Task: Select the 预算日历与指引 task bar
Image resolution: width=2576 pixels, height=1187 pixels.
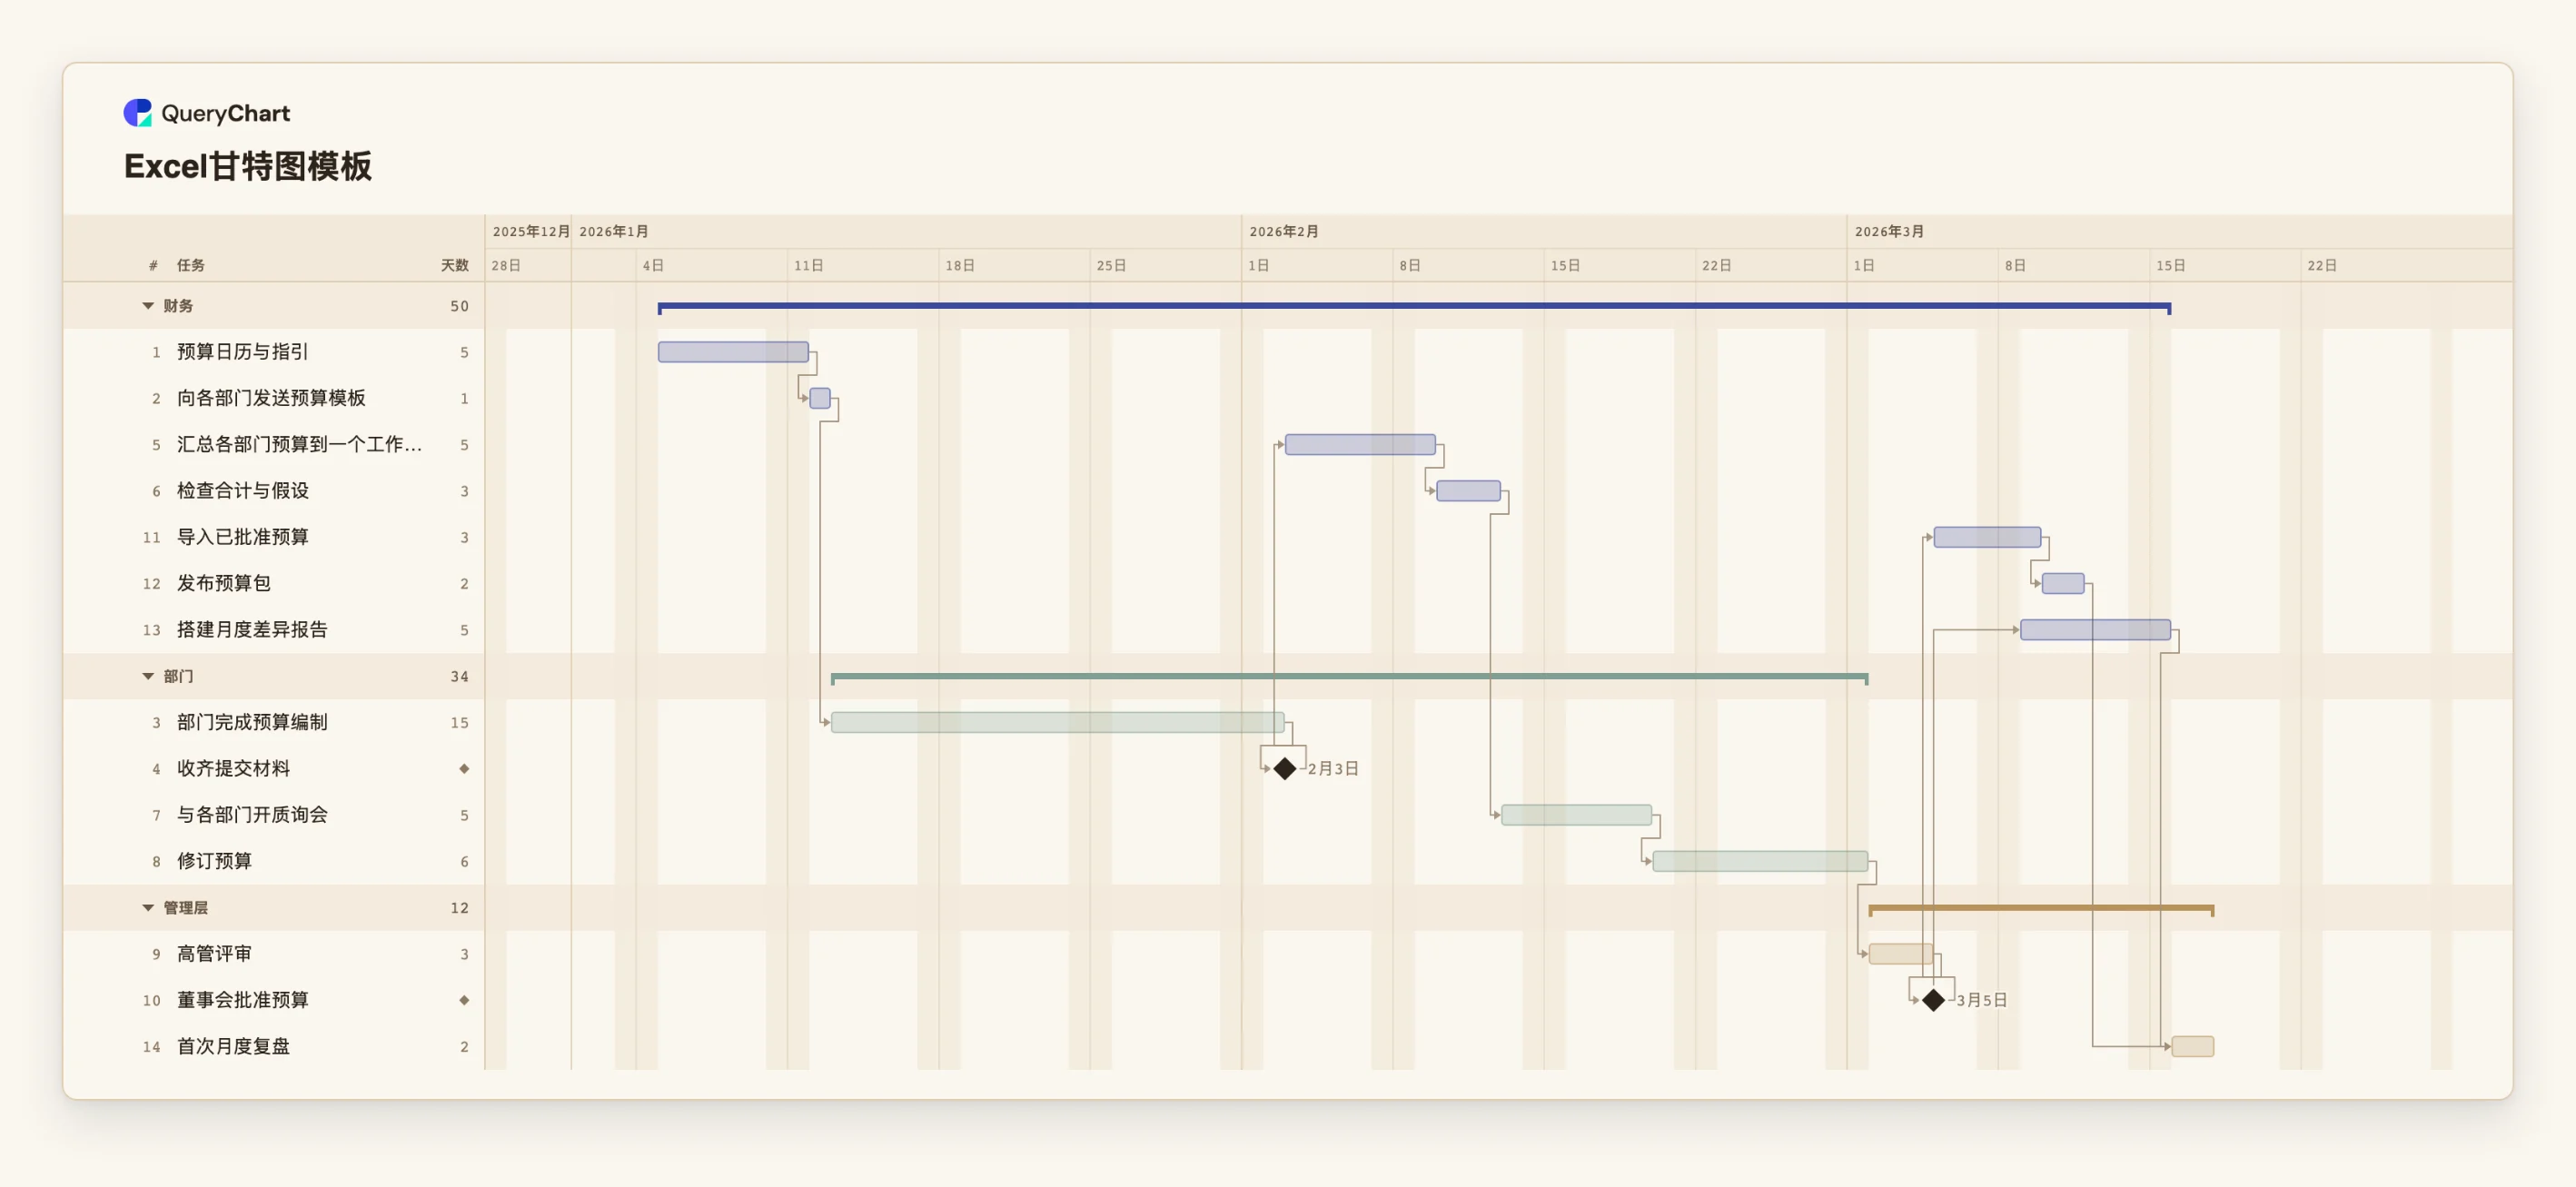Action: coord(733,352)
